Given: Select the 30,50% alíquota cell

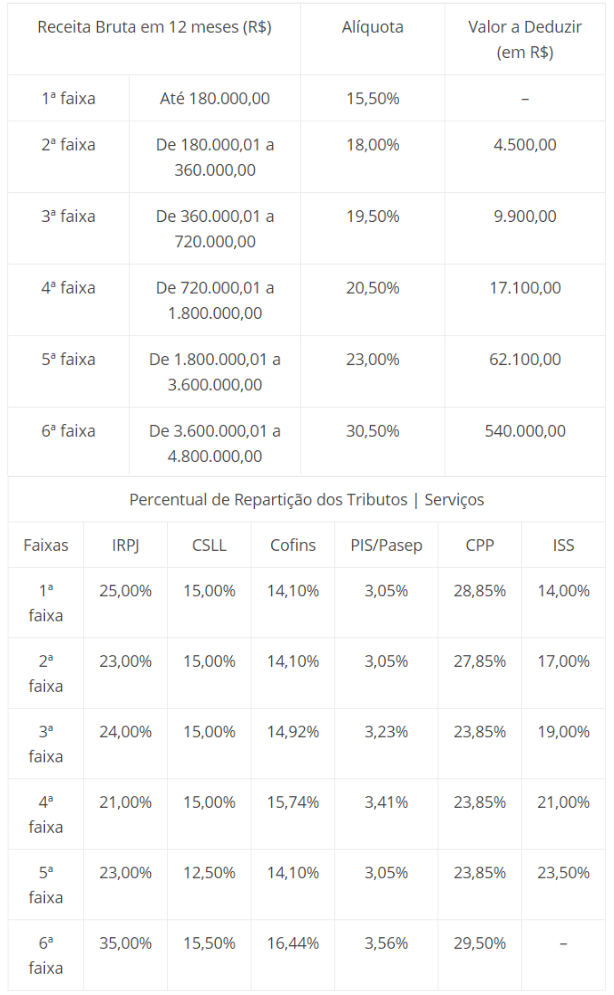Looking at the screenshot, I should (372, 431).
